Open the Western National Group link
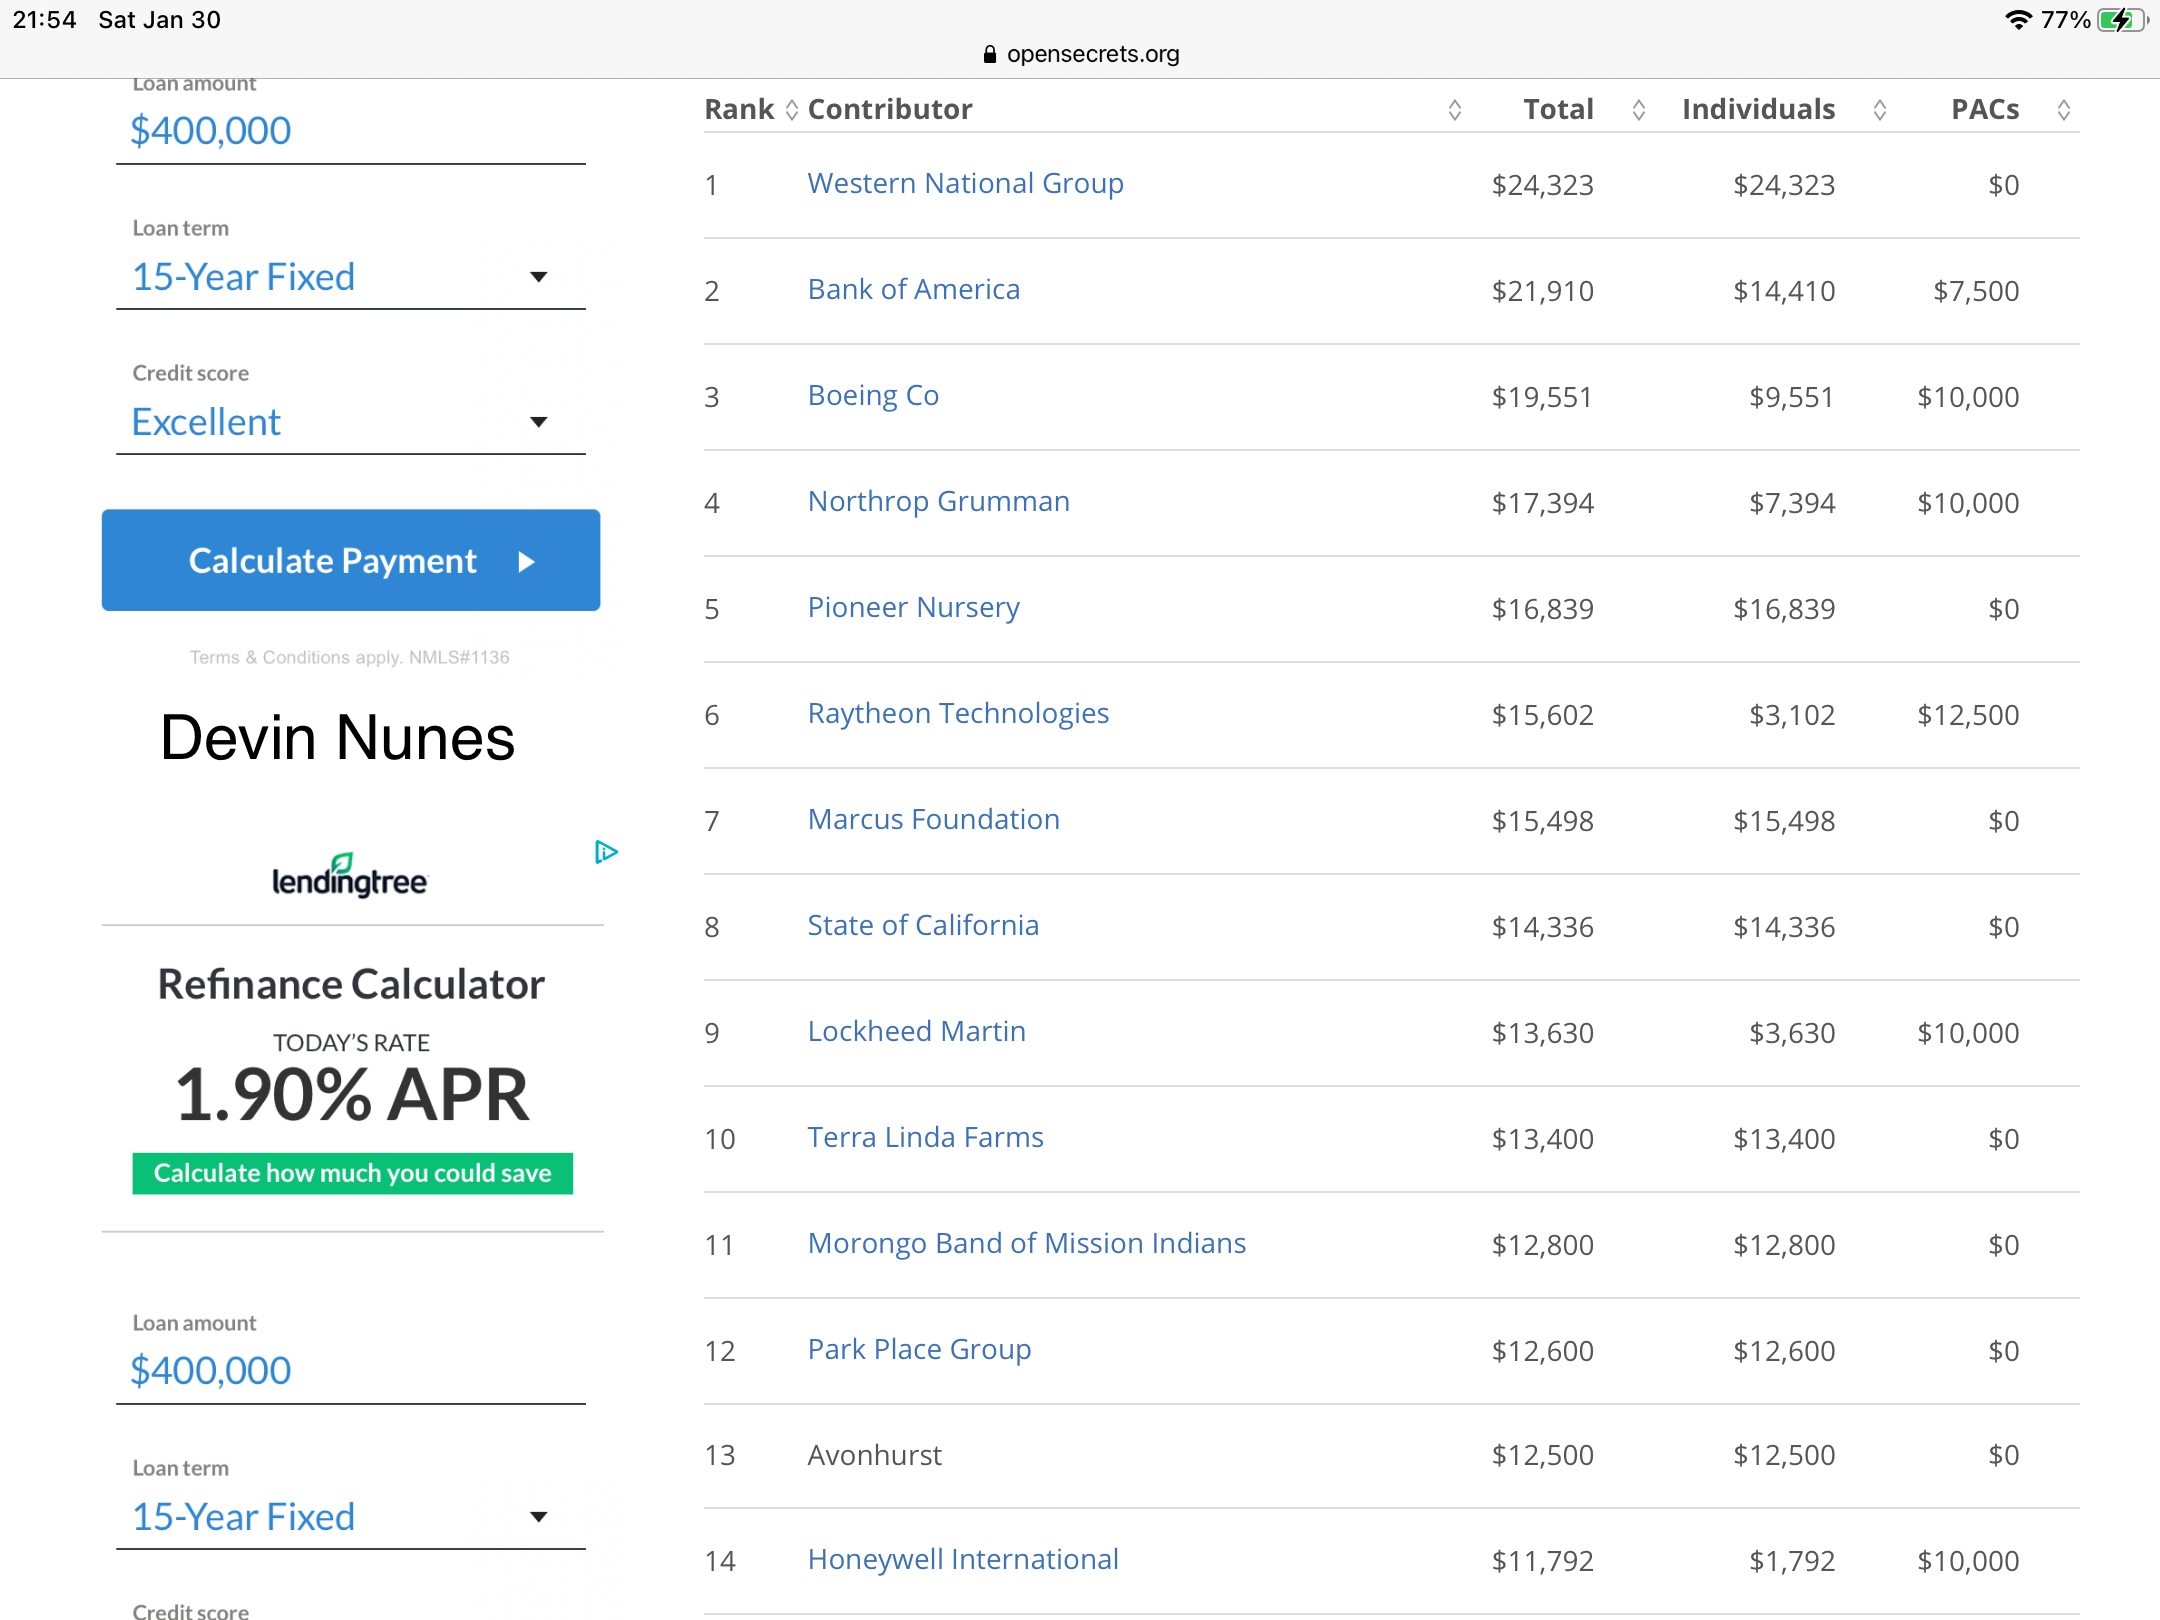Viewport: 2160px width, 1620px height. 965,184
